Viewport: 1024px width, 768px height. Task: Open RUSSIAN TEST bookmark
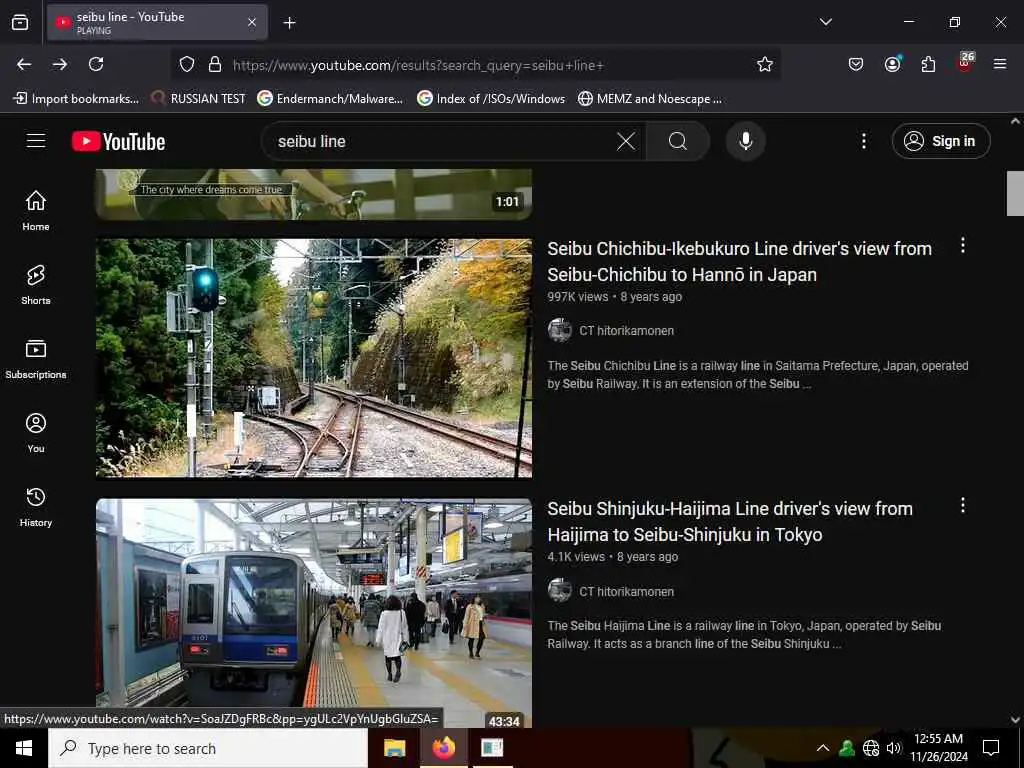199,99
